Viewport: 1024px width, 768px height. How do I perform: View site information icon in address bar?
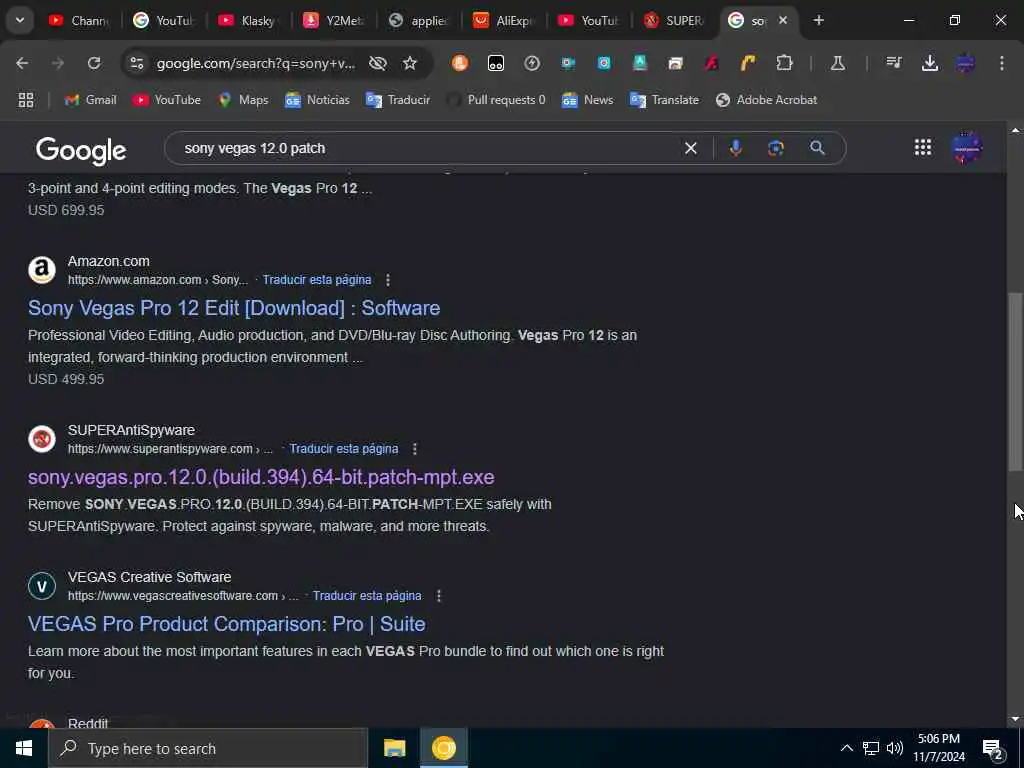[x=136, y=63]
